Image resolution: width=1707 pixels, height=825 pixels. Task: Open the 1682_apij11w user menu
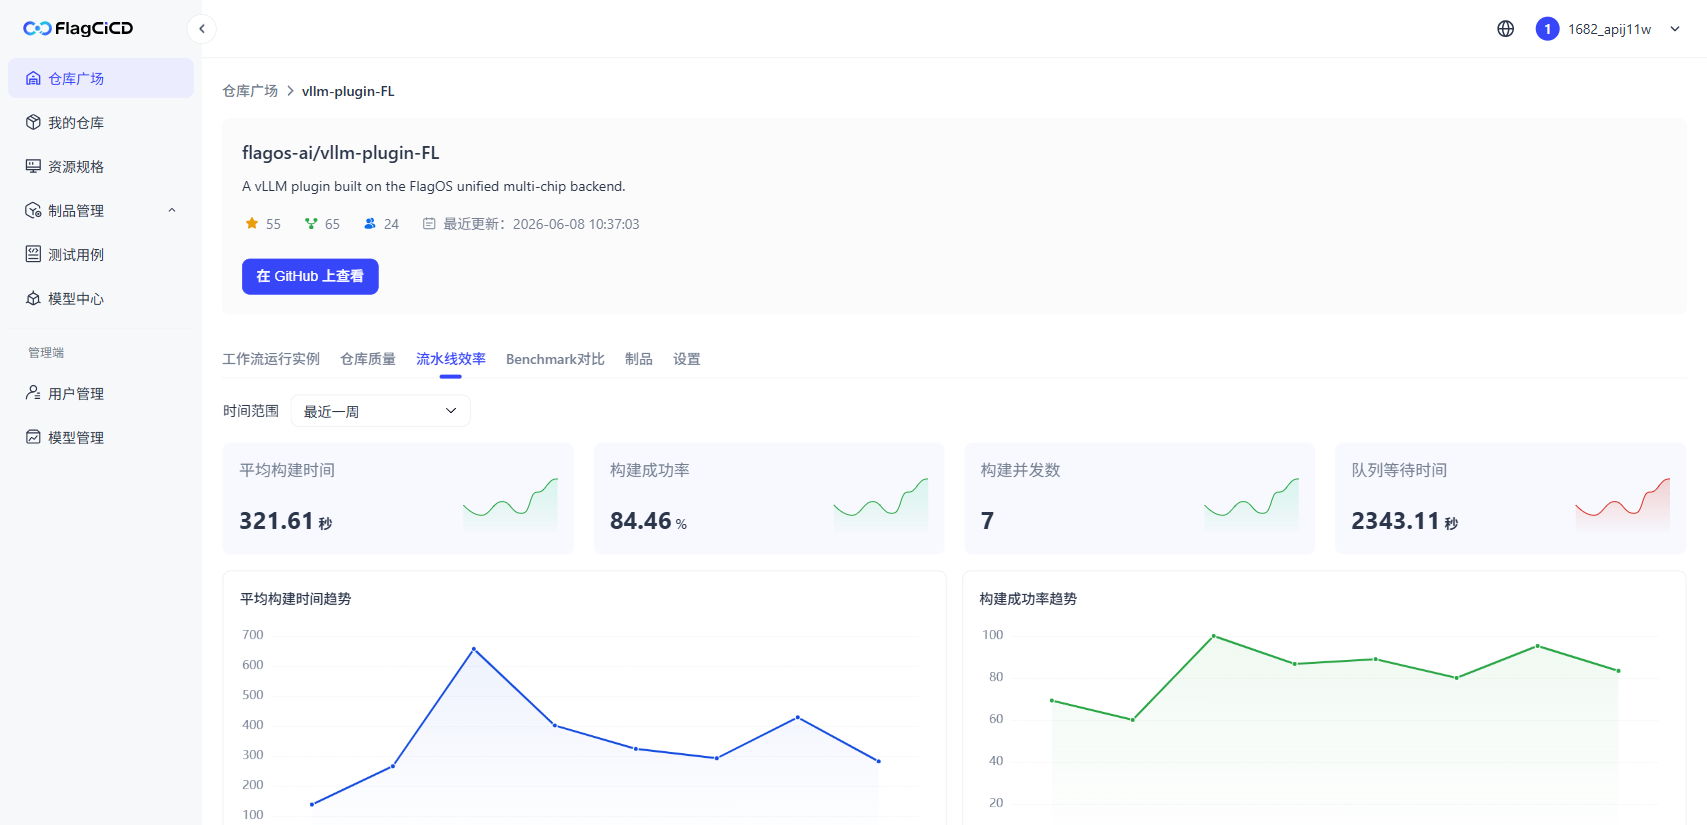1608,29
